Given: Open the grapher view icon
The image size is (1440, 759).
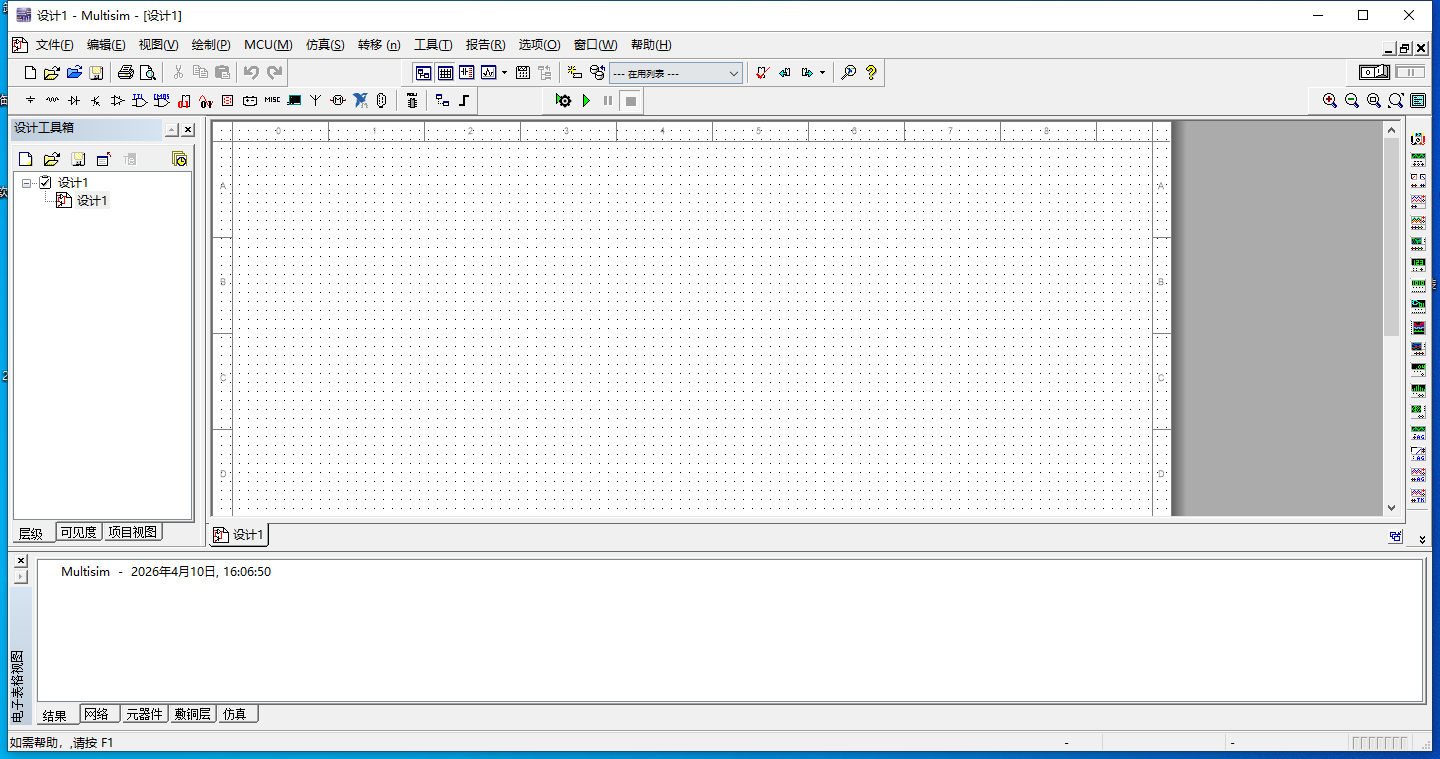Looking at the screenshot, I should 489,73.
